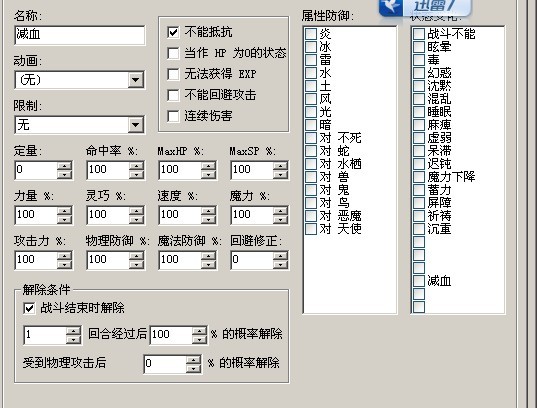Tick the 无法获得 EXP checkbox

coord(173,74)
